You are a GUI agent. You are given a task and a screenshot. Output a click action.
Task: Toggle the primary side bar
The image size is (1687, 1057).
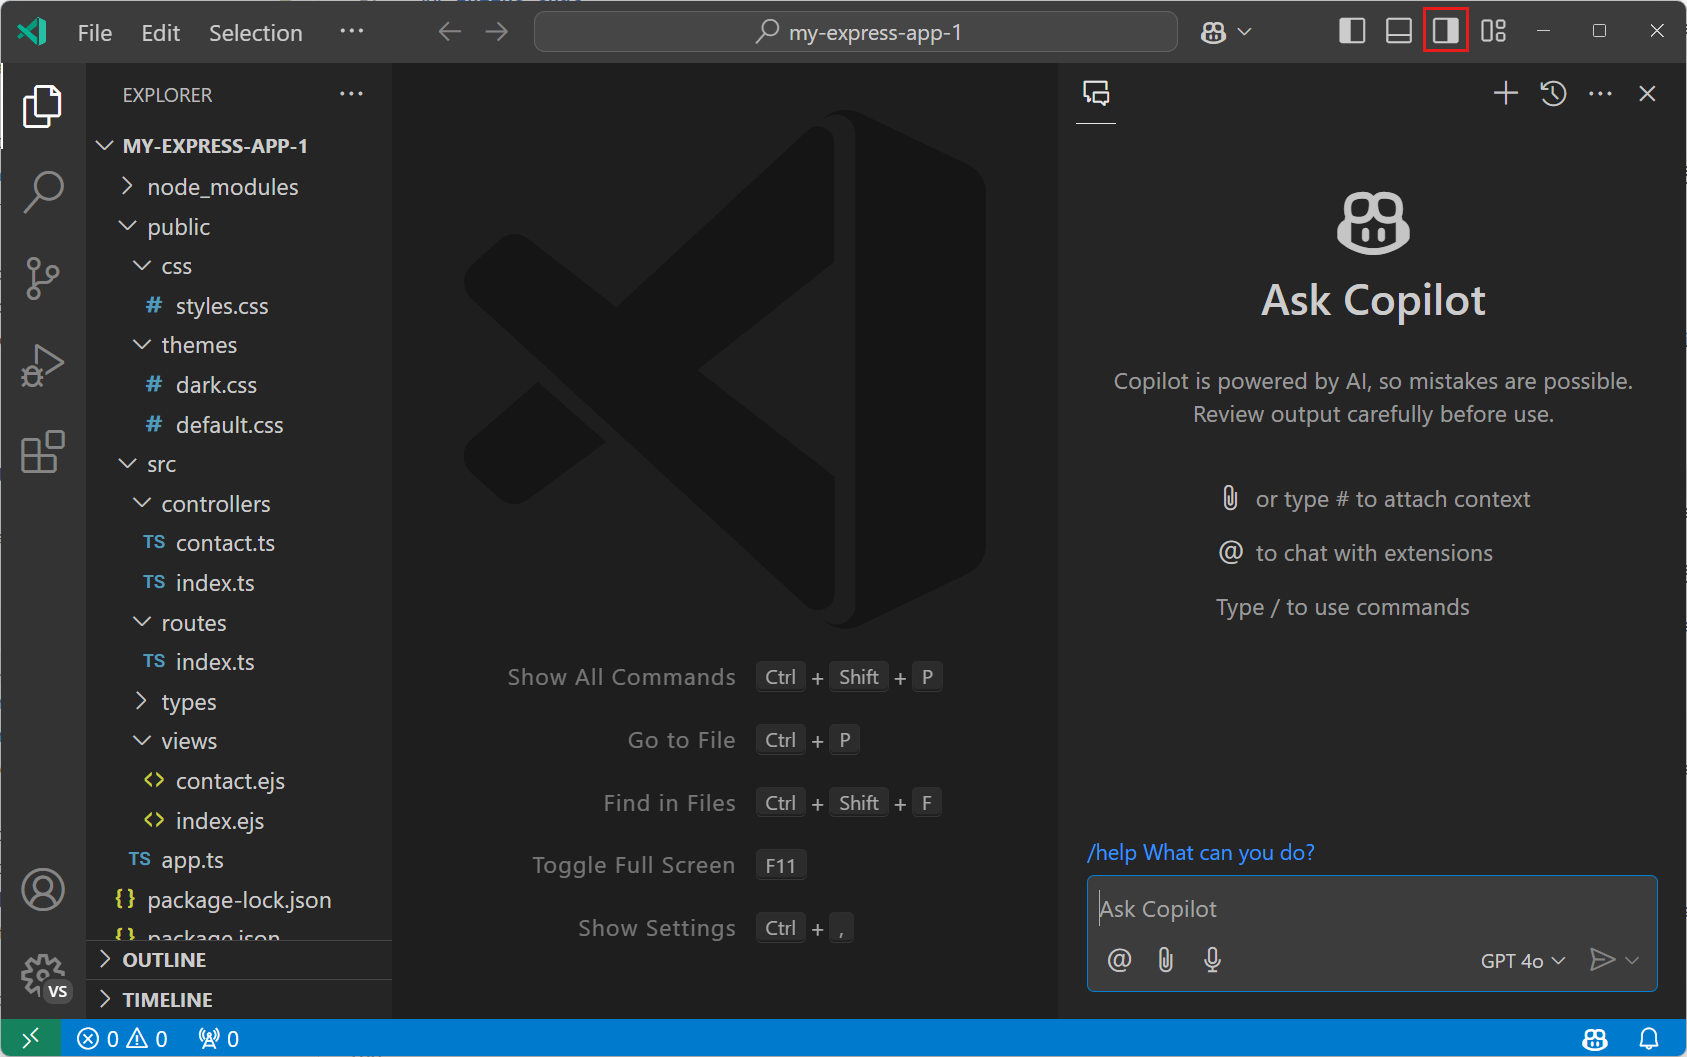click(x=1352, y=32)
